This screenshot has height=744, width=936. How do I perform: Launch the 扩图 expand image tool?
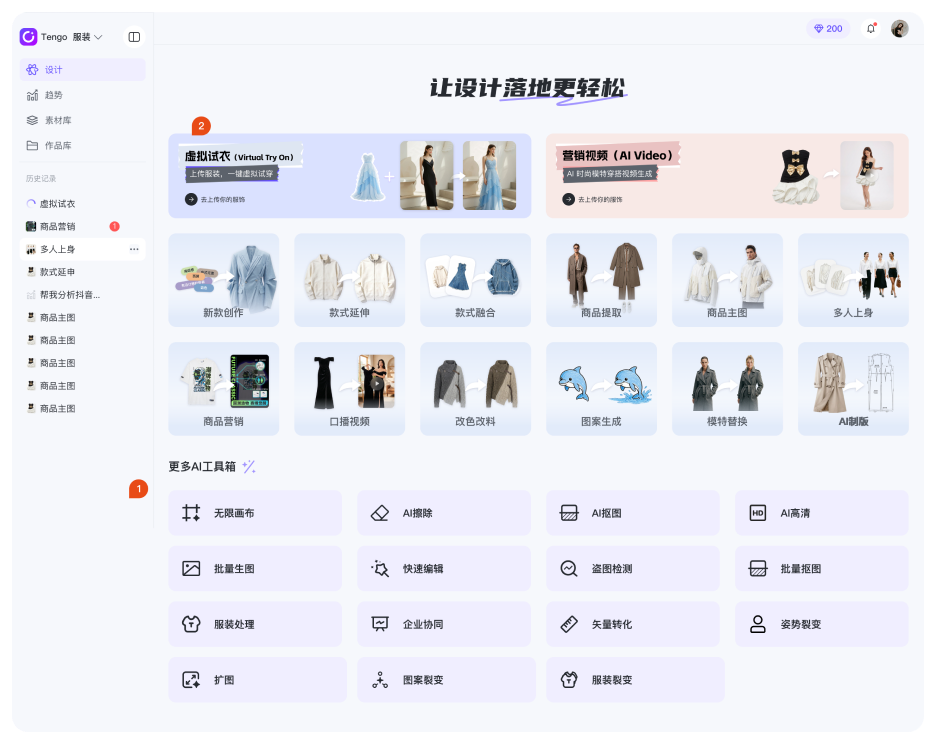coord(257,680)
